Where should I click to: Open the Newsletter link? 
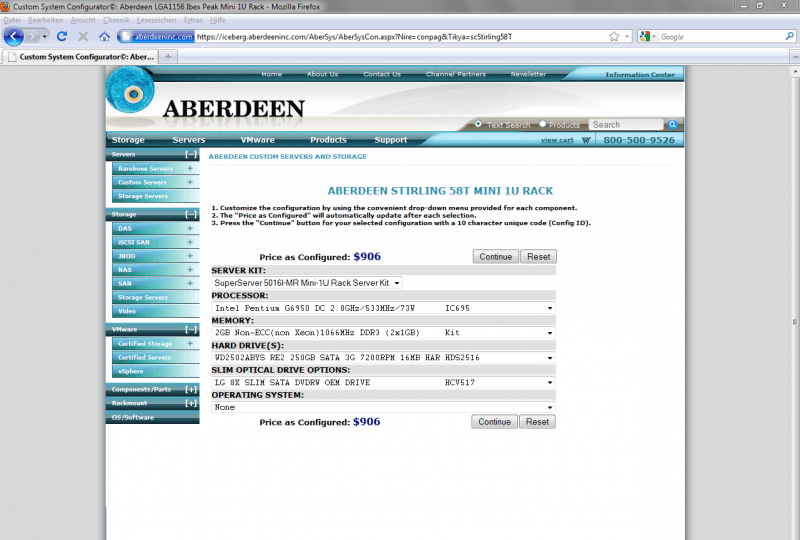pos(528,74)
